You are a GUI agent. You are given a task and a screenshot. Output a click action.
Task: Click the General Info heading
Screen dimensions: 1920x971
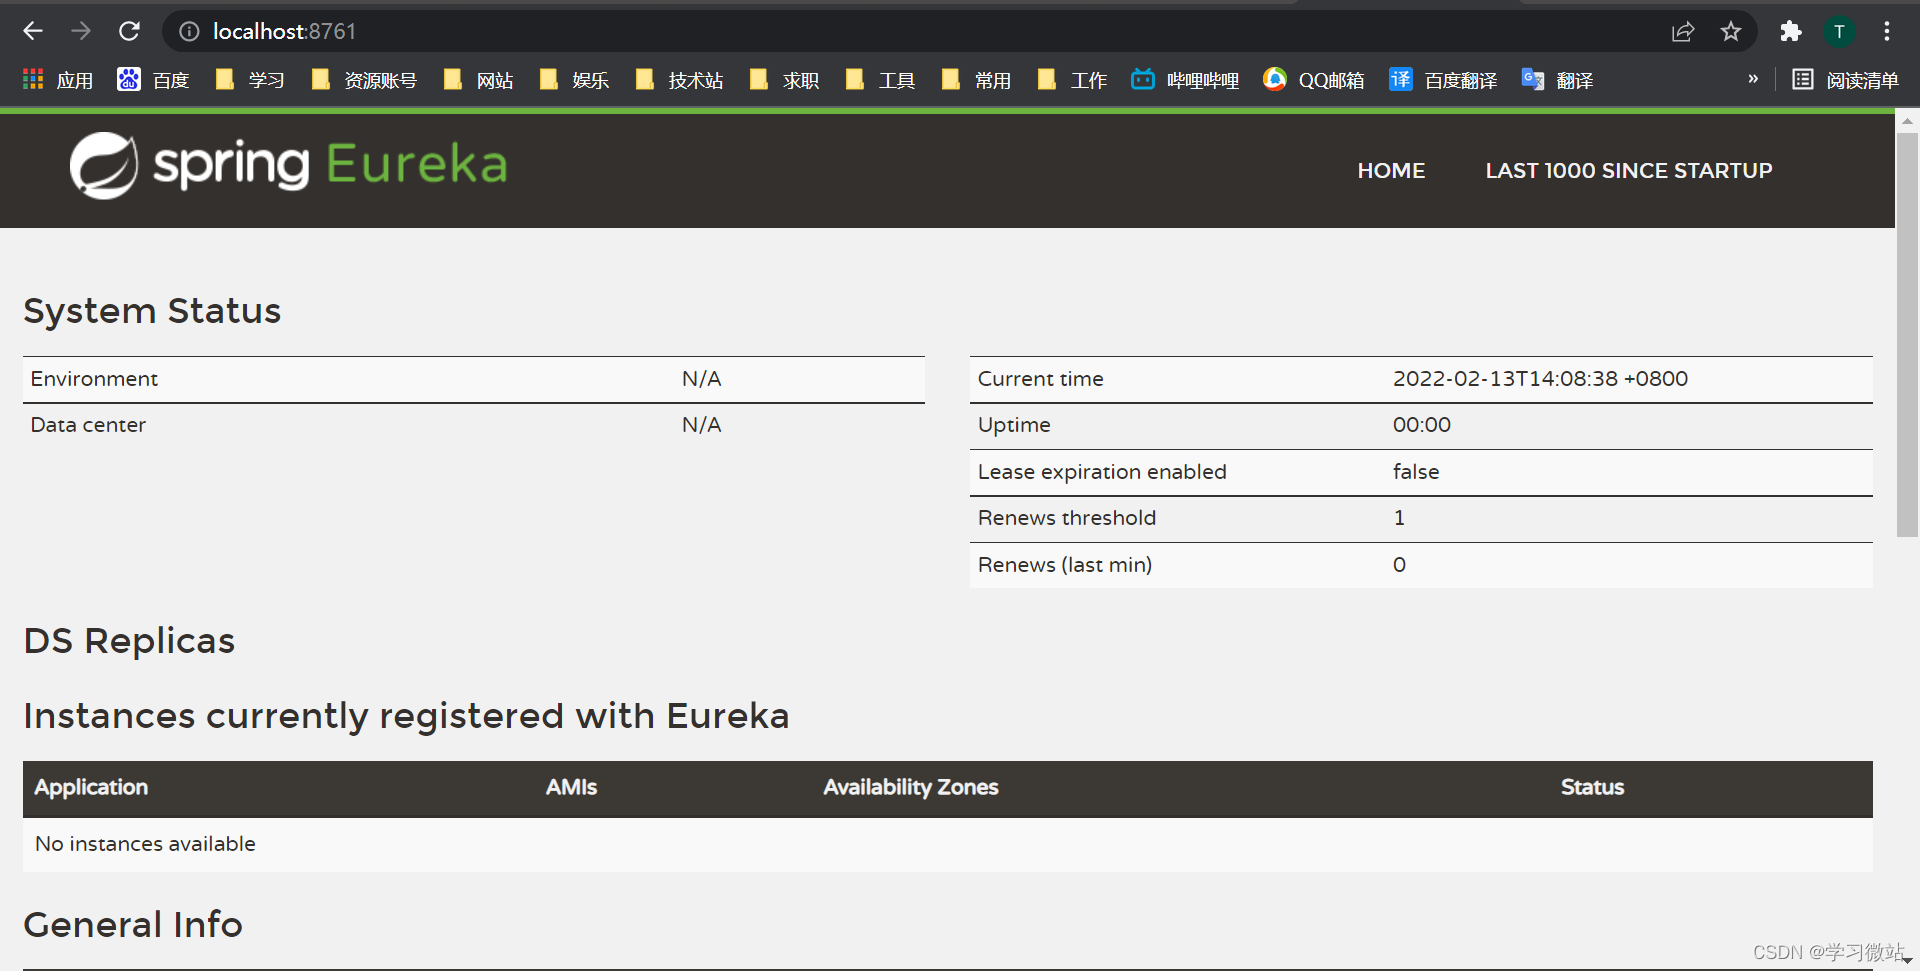click(133, 925)
